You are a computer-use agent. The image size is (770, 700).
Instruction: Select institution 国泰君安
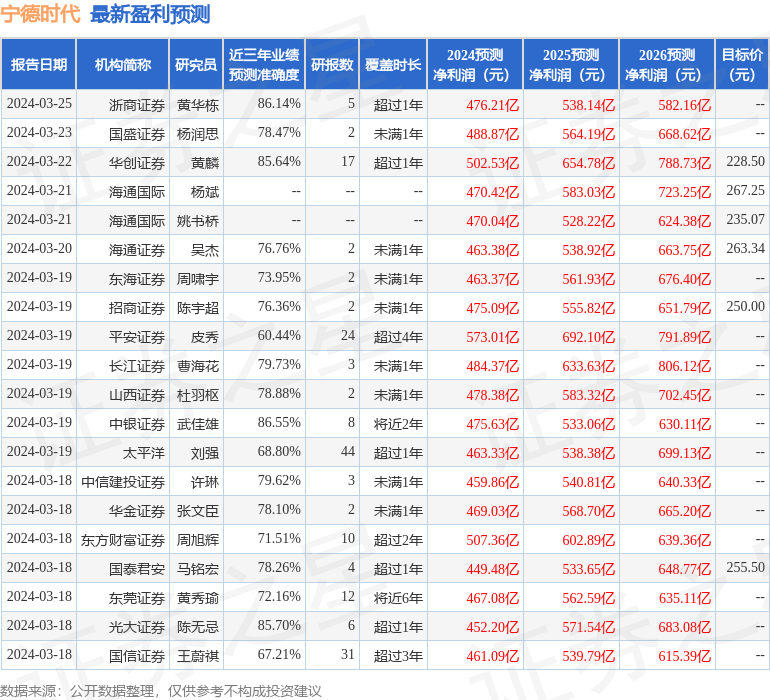pyautogui.click(x=137, y=569)
